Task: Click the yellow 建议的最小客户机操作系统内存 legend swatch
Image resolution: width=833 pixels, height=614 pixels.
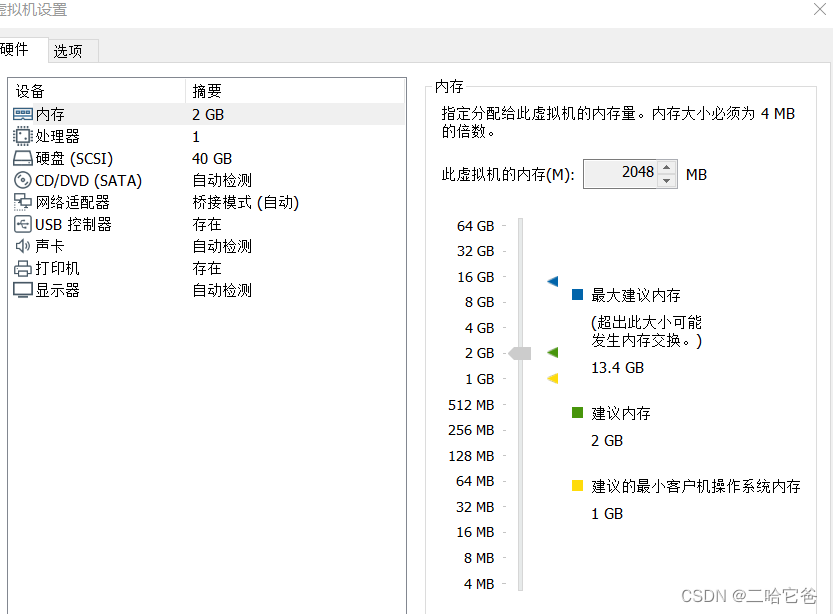Action: [x=577, y=485]
